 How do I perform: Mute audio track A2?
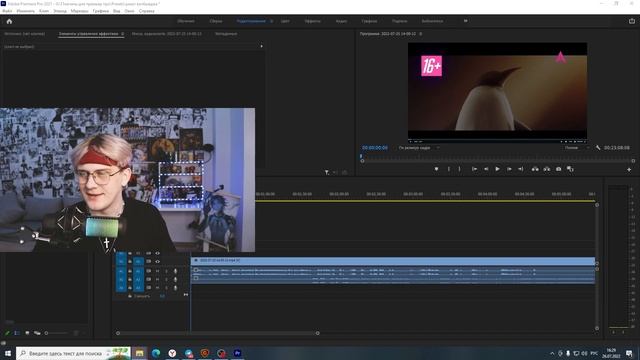click(x=157, y=280)
